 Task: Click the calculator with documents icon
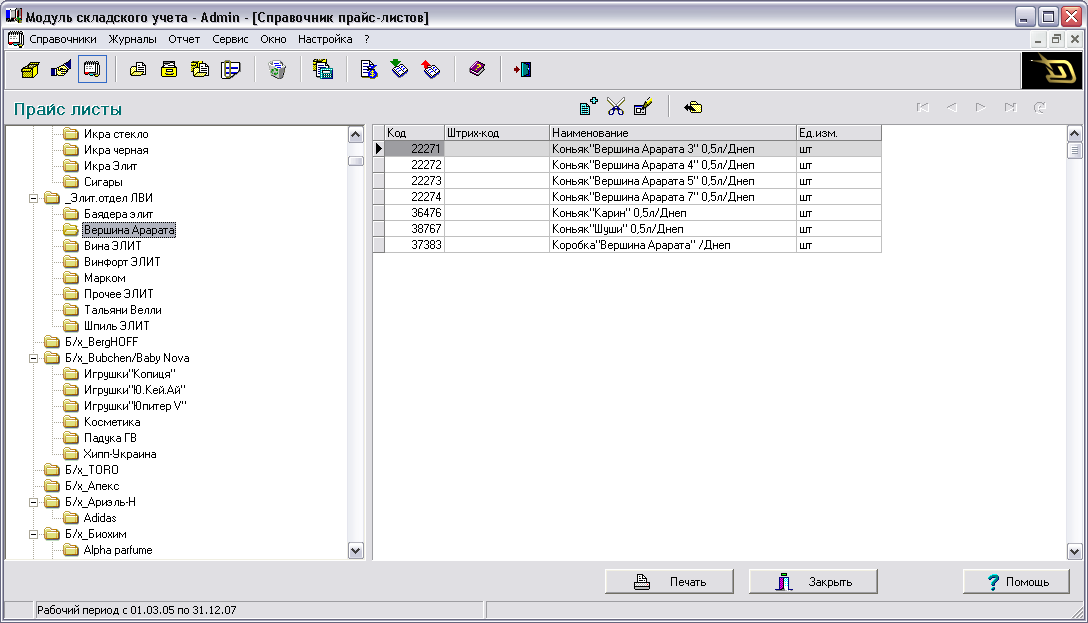tap(323, 69)
